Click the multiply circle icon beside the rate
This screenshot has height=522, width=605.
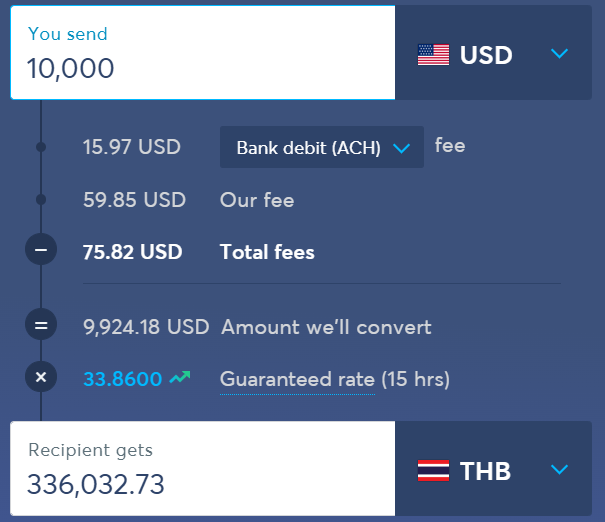(x=41, y=377)
